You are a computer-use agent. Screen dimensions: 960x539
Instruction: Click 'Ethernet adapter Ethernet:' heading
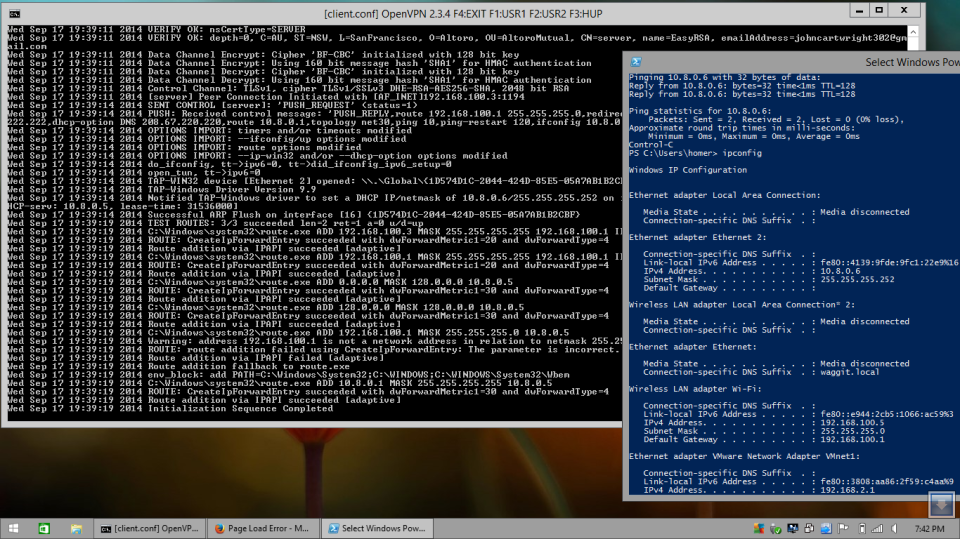coord(692,347)
